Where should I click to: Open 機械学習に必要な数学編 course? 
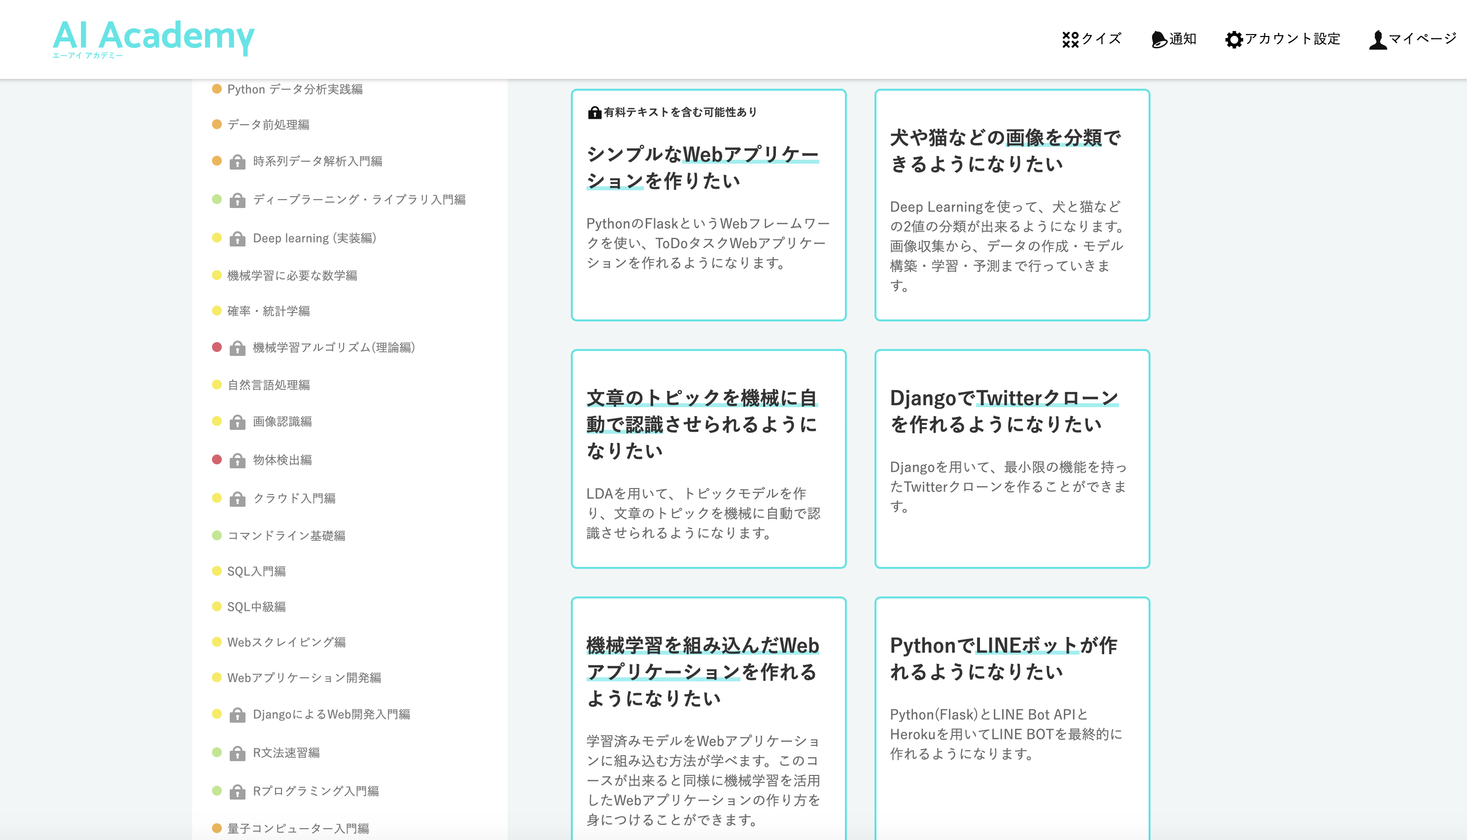[292, 276]
